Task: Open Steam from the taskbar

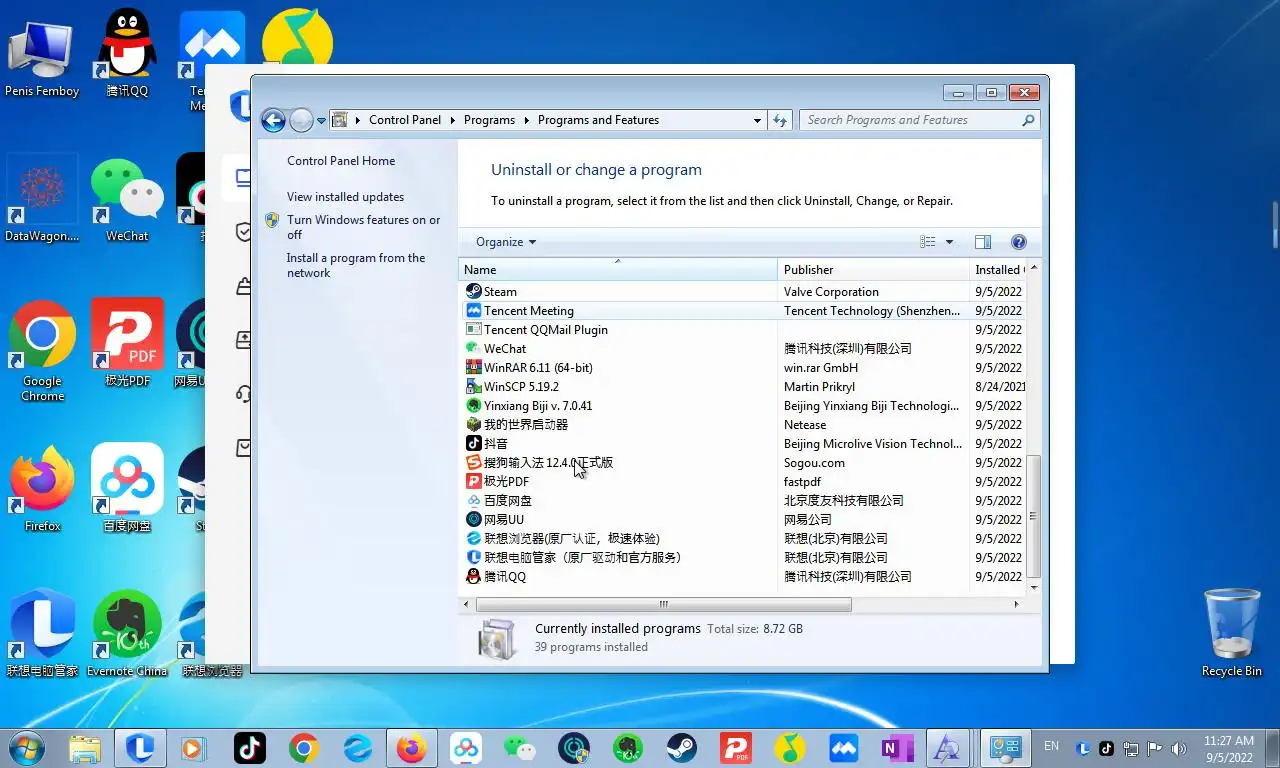Action: click(x=683, y=748)
